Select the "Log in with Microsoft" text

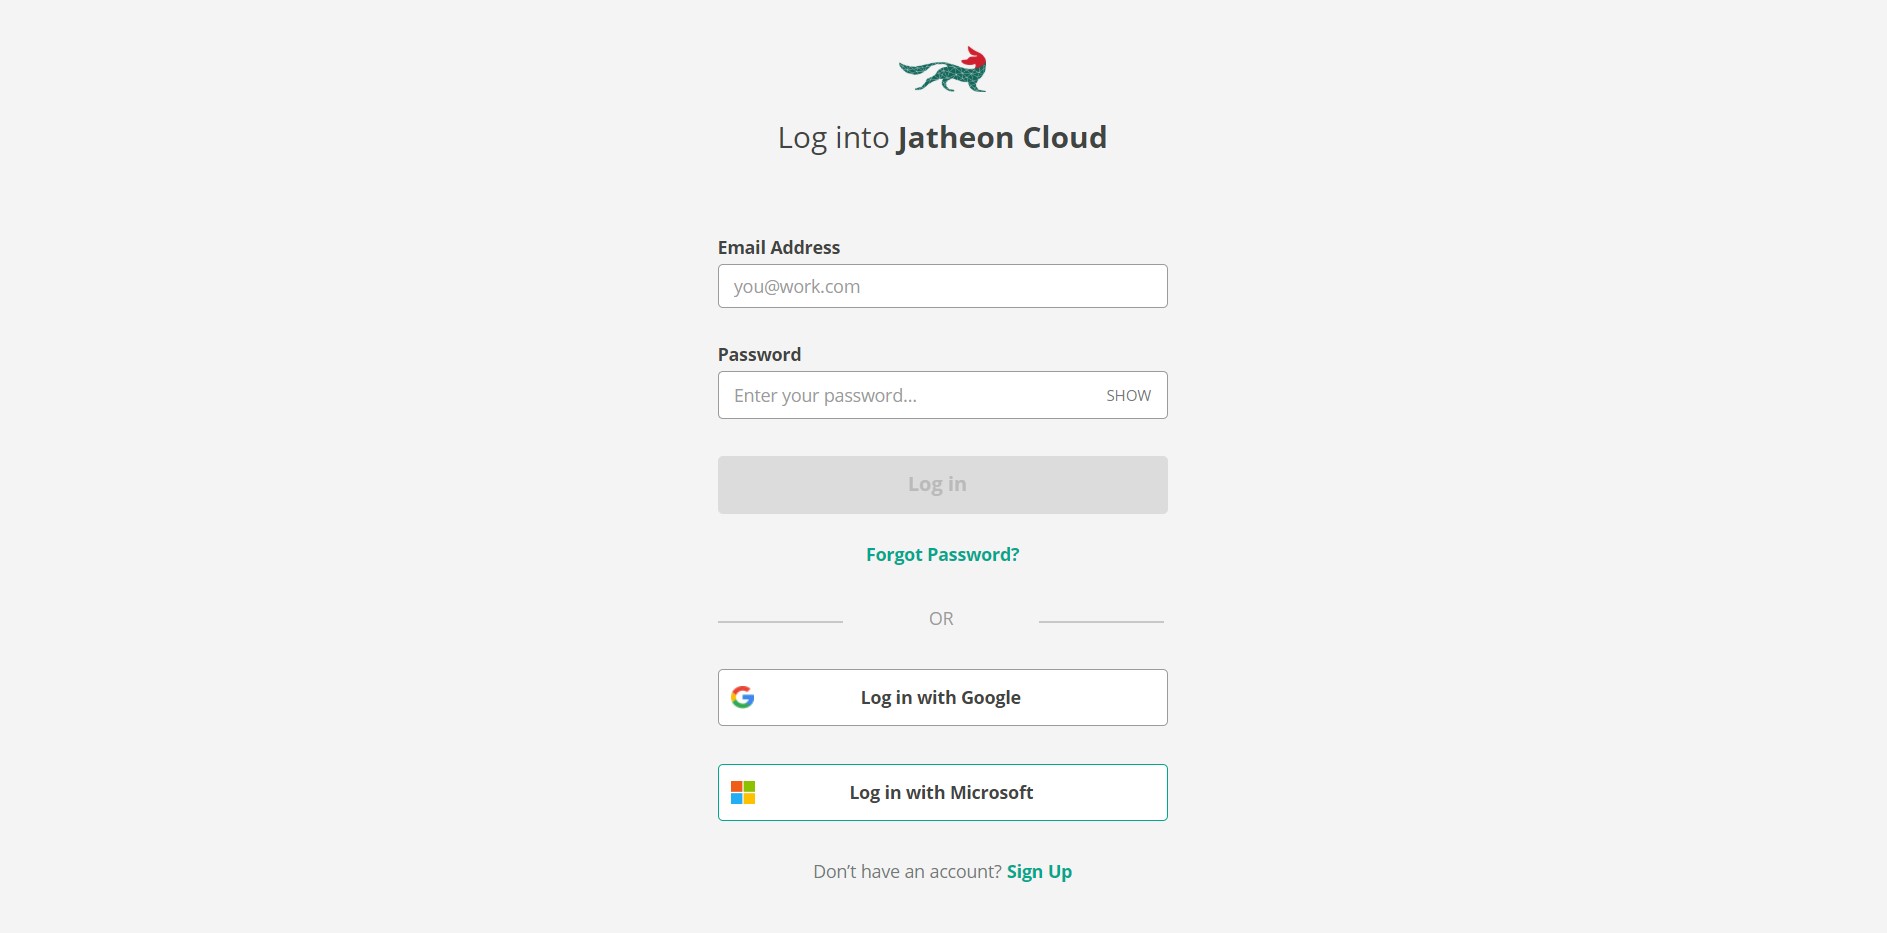(x=941, y=793)
